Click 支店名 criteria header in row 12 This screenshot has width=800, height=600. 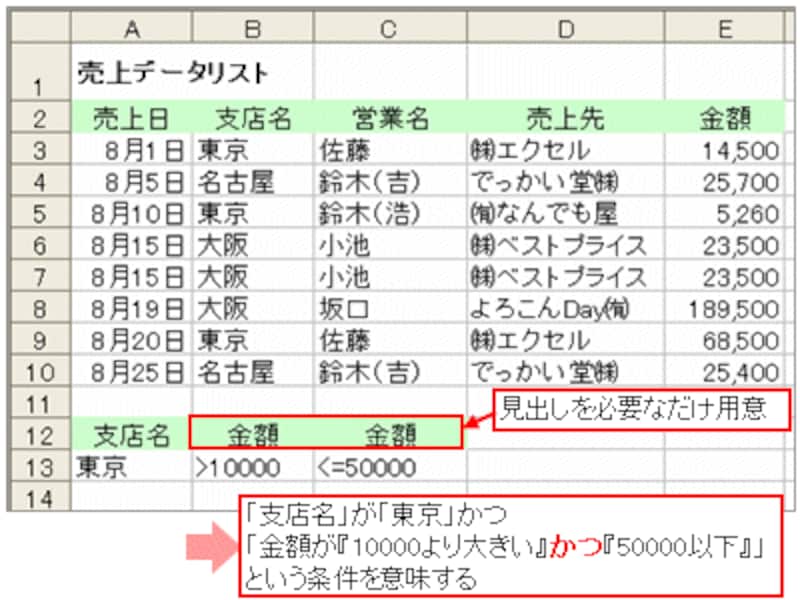pyautogui.click(x=132, y=434)
